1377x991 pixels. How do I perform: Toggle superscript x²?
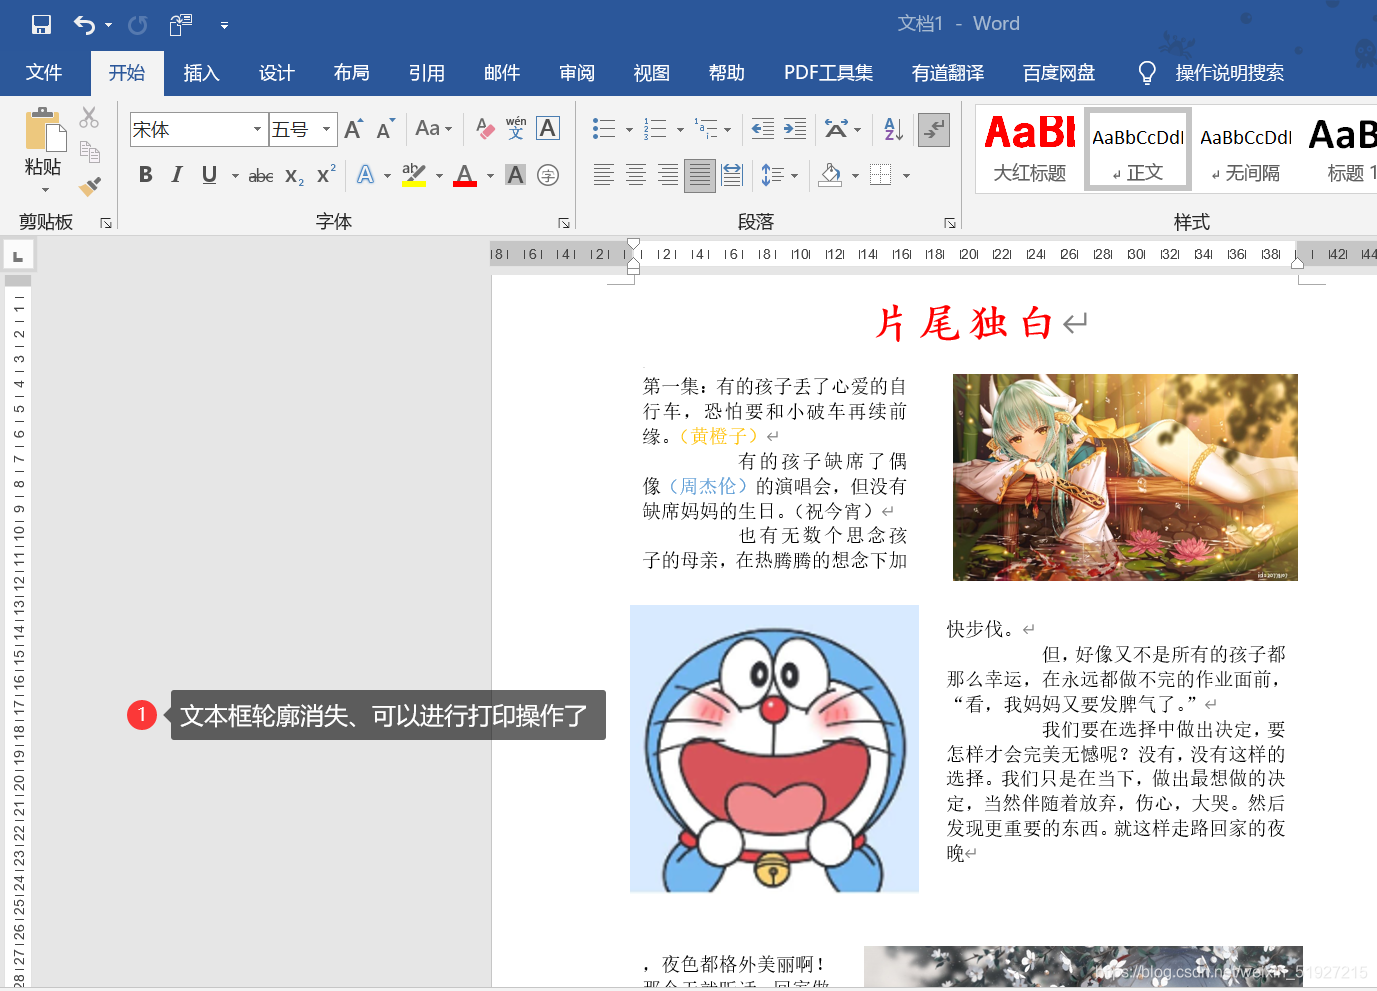[326, 175]
